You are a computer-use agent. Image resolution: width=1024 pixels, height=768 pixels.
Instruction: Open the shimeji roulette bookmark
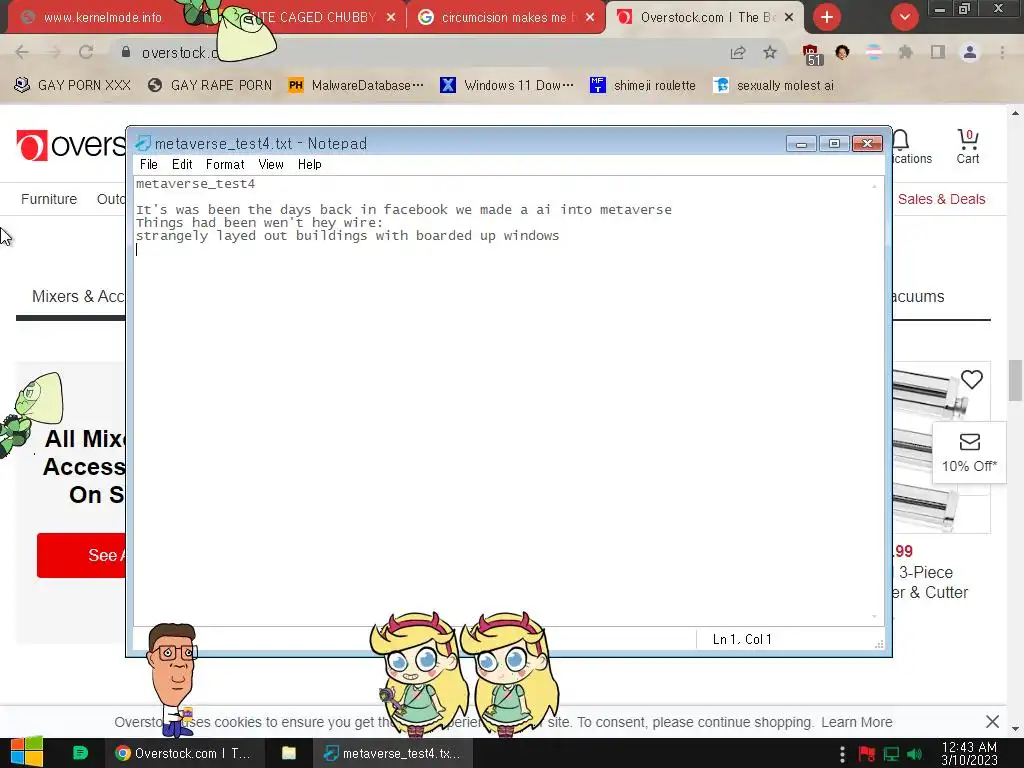(x=643, y=85)
